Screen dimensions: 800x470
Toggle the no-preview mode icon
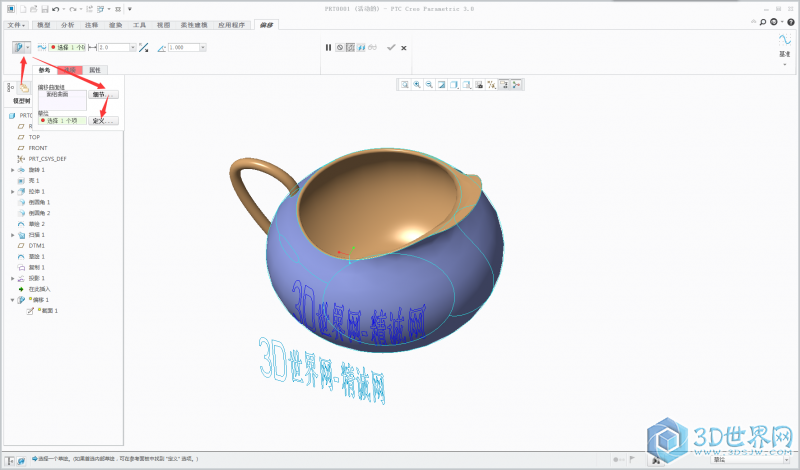pos(339,47)
